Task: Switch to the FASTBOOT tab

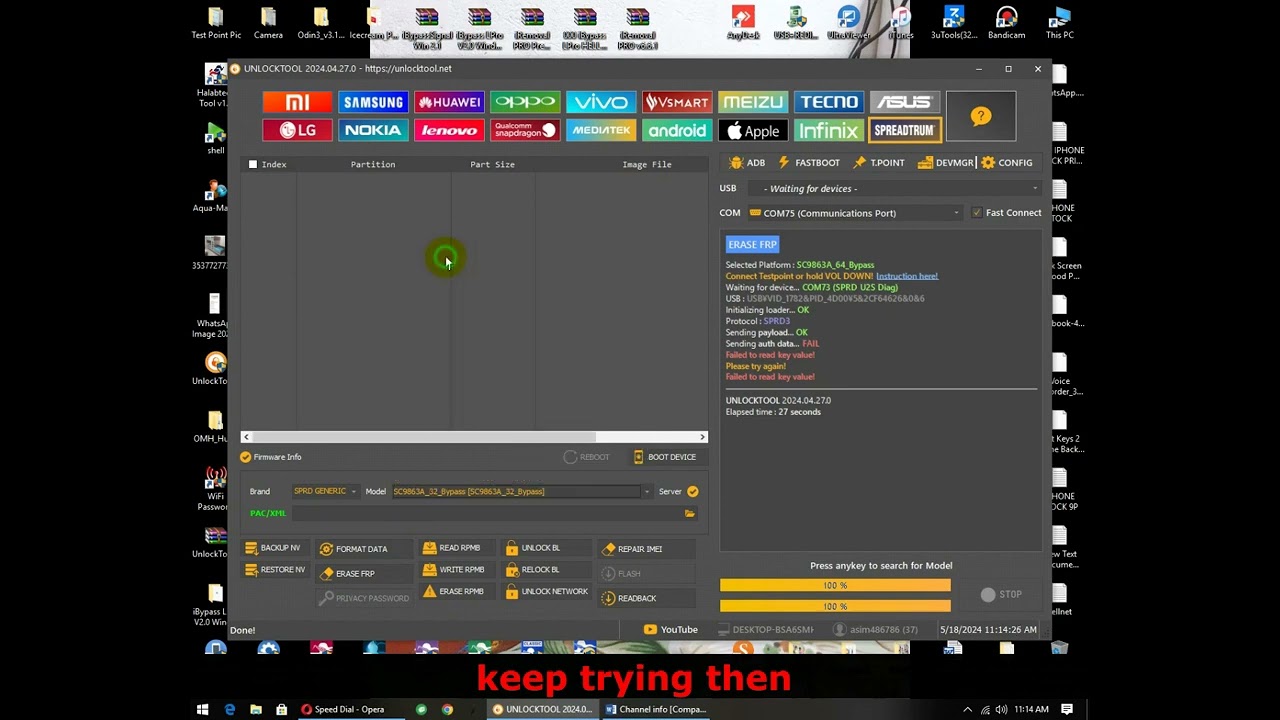Action: coord(809,162)
